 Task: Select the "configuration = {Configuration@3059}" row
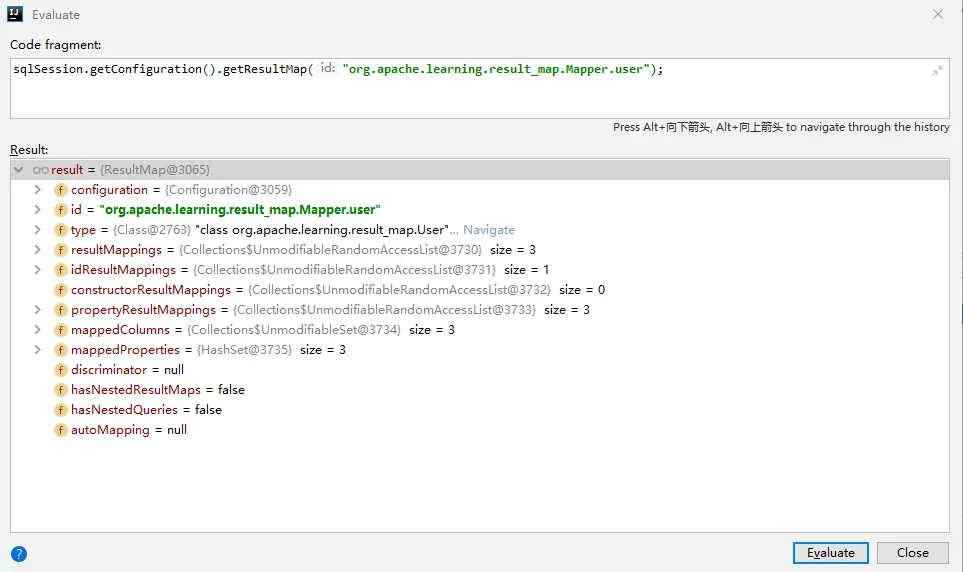[480, 190]
